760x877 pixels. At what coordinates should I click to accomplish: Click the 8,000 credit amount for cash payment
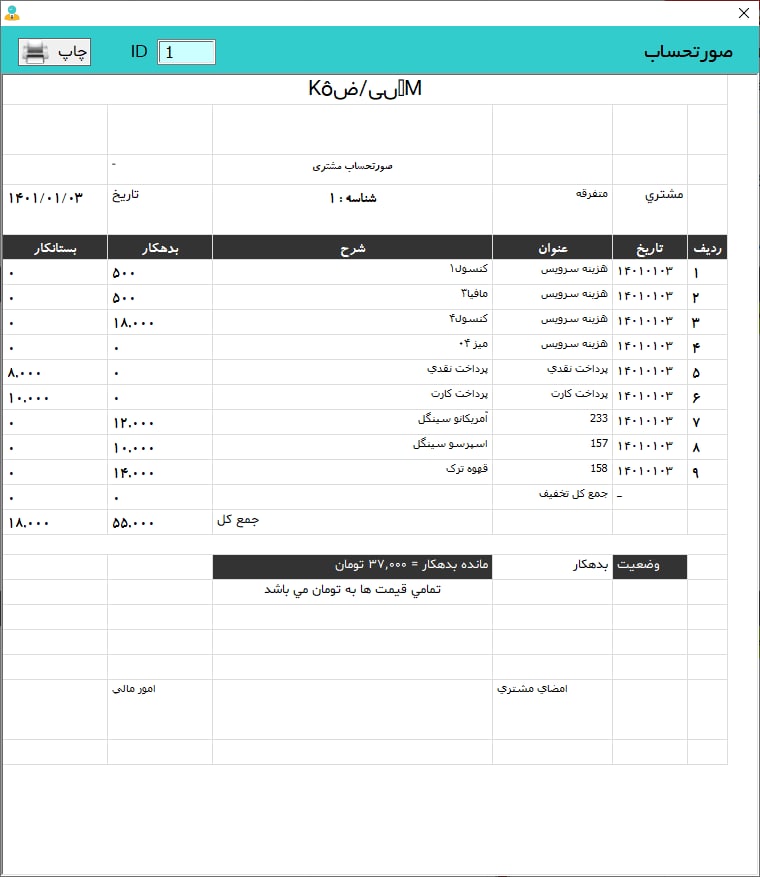pos(25,372)
